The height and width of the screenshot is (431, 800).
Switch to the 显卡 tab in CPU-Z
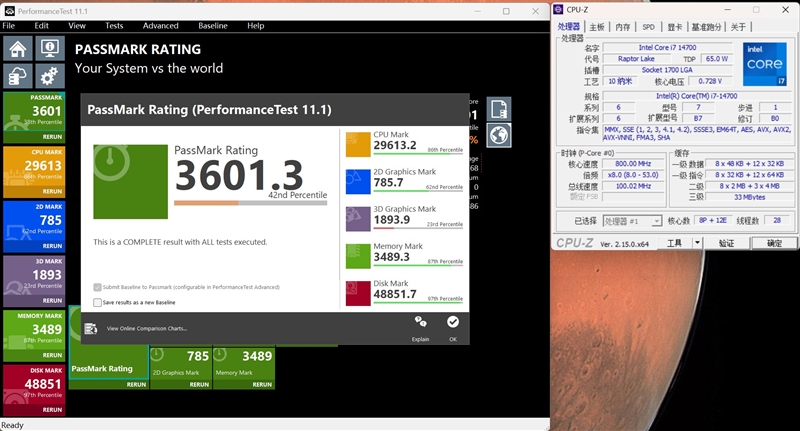point(674,27)
